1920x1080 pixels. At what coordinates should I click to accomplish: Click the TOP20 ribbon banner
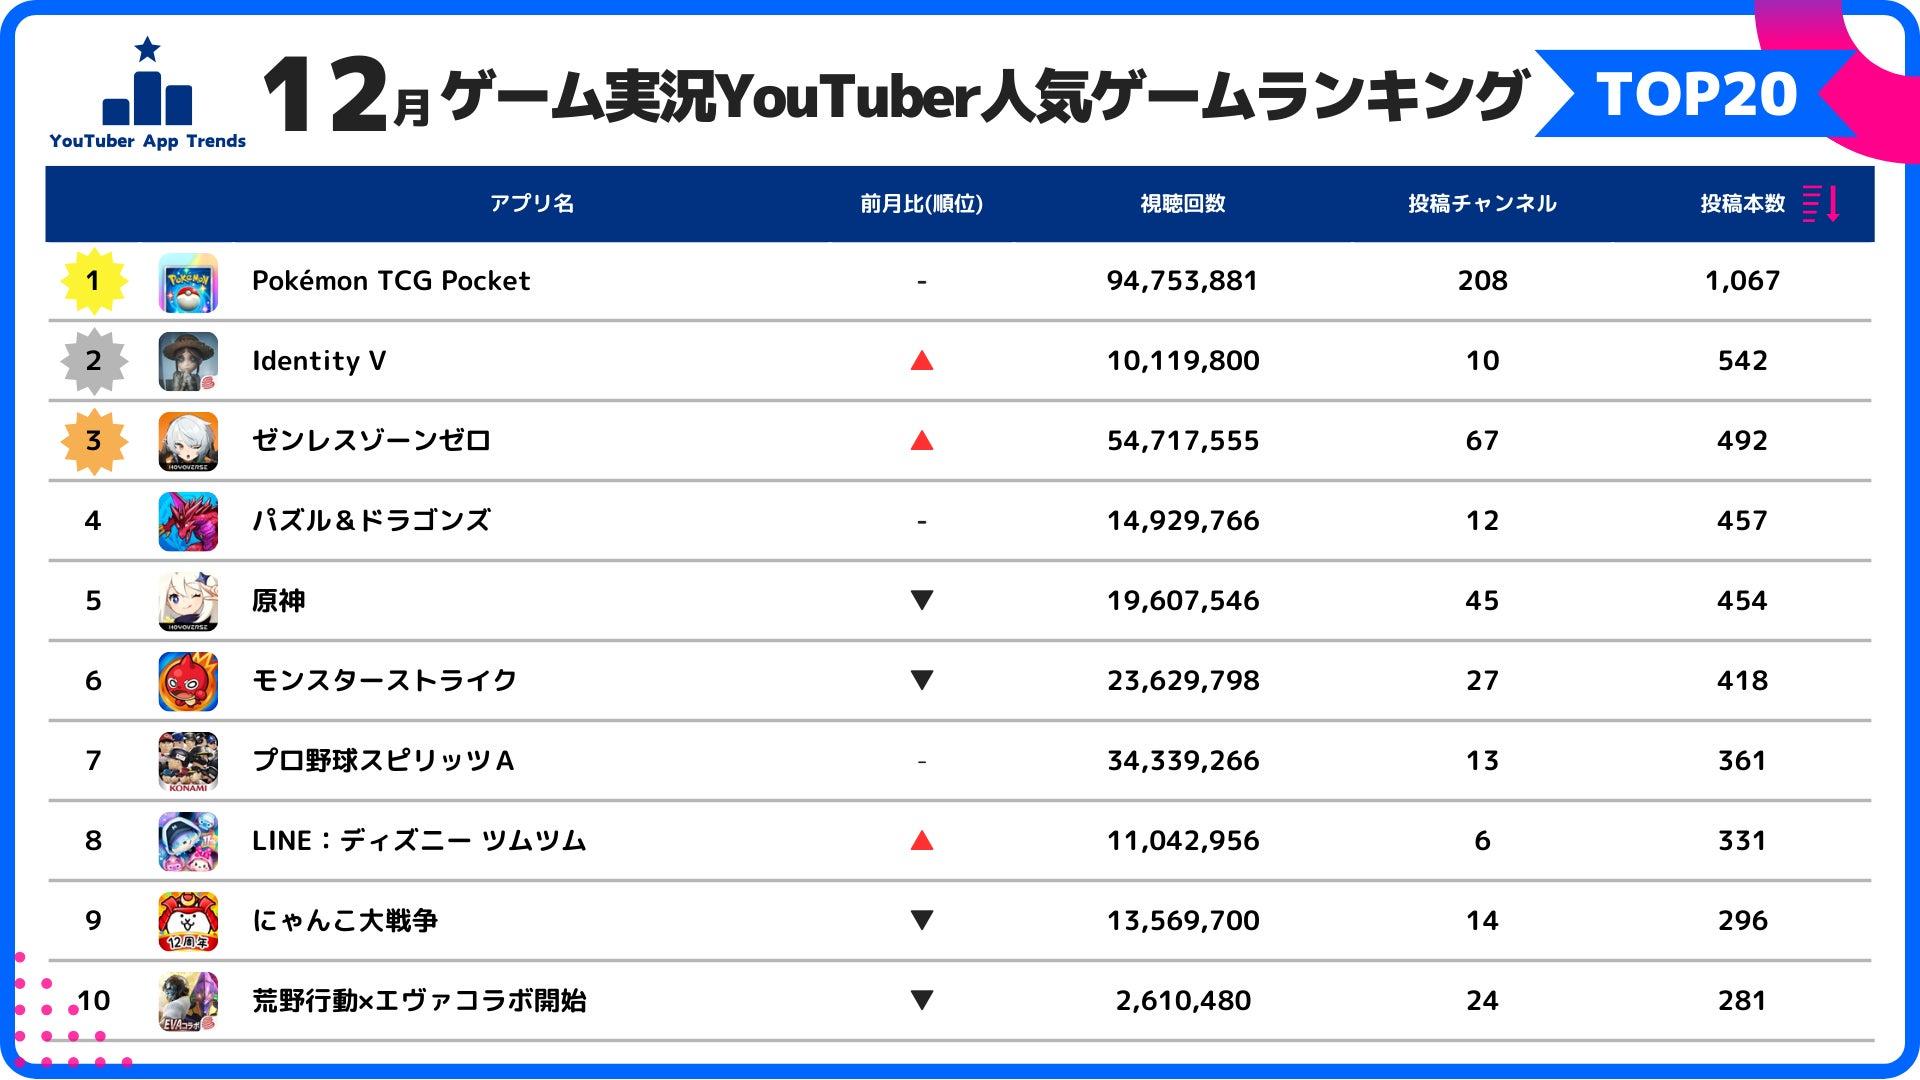click(x=1696, y=94)
